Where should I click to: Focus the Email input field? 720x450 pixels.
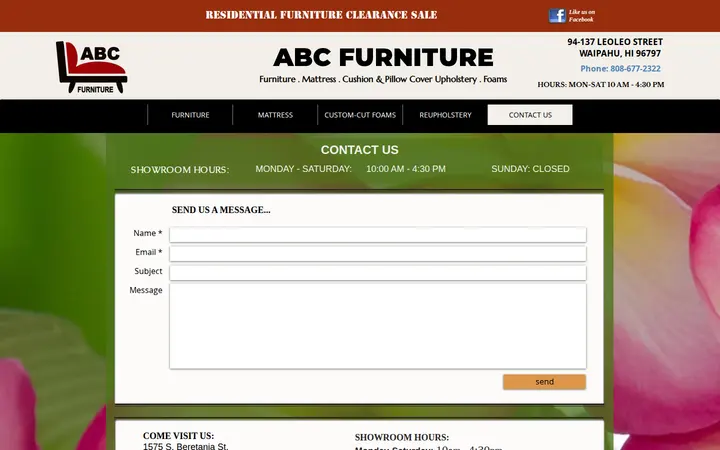377,253
